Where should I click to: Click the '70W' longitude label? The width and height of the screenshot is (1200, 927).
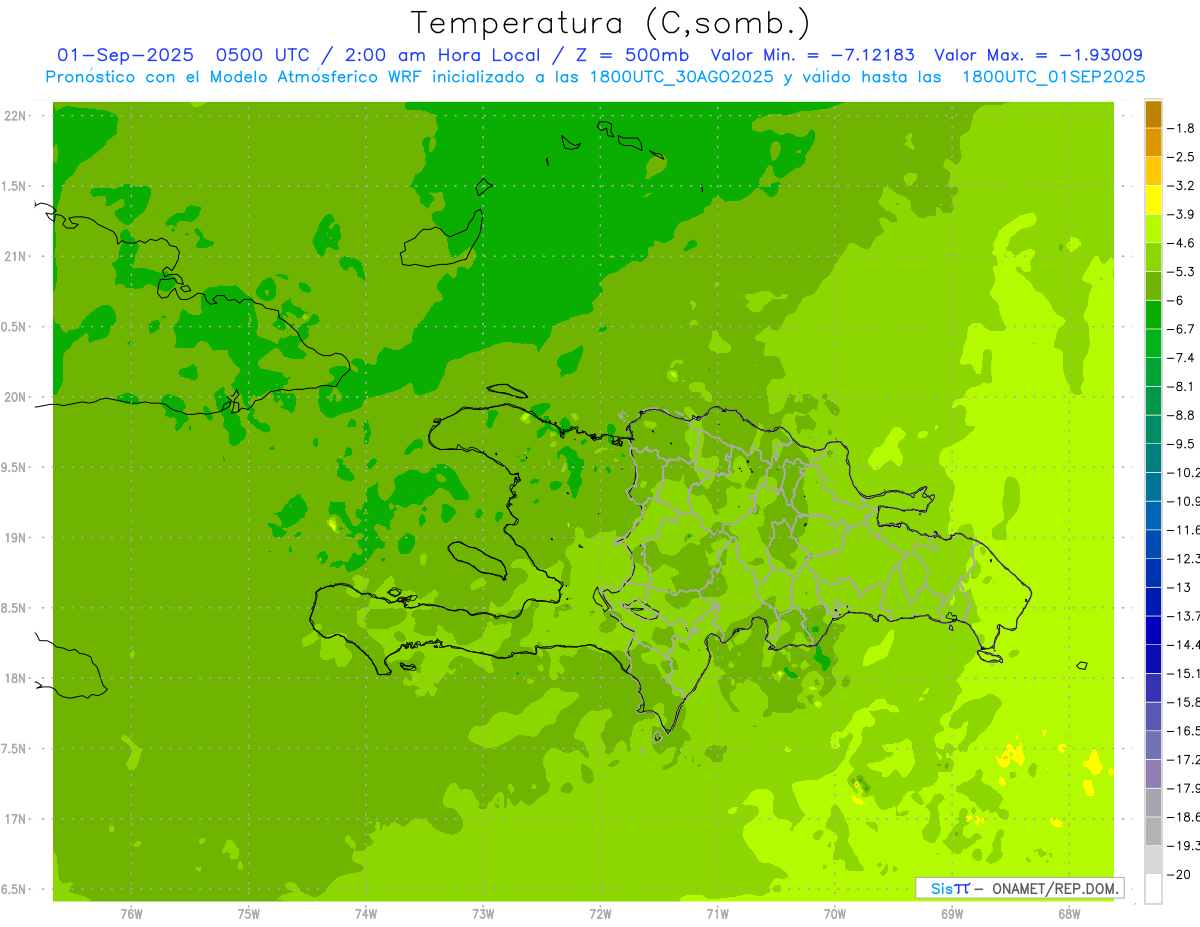(835, 914)
